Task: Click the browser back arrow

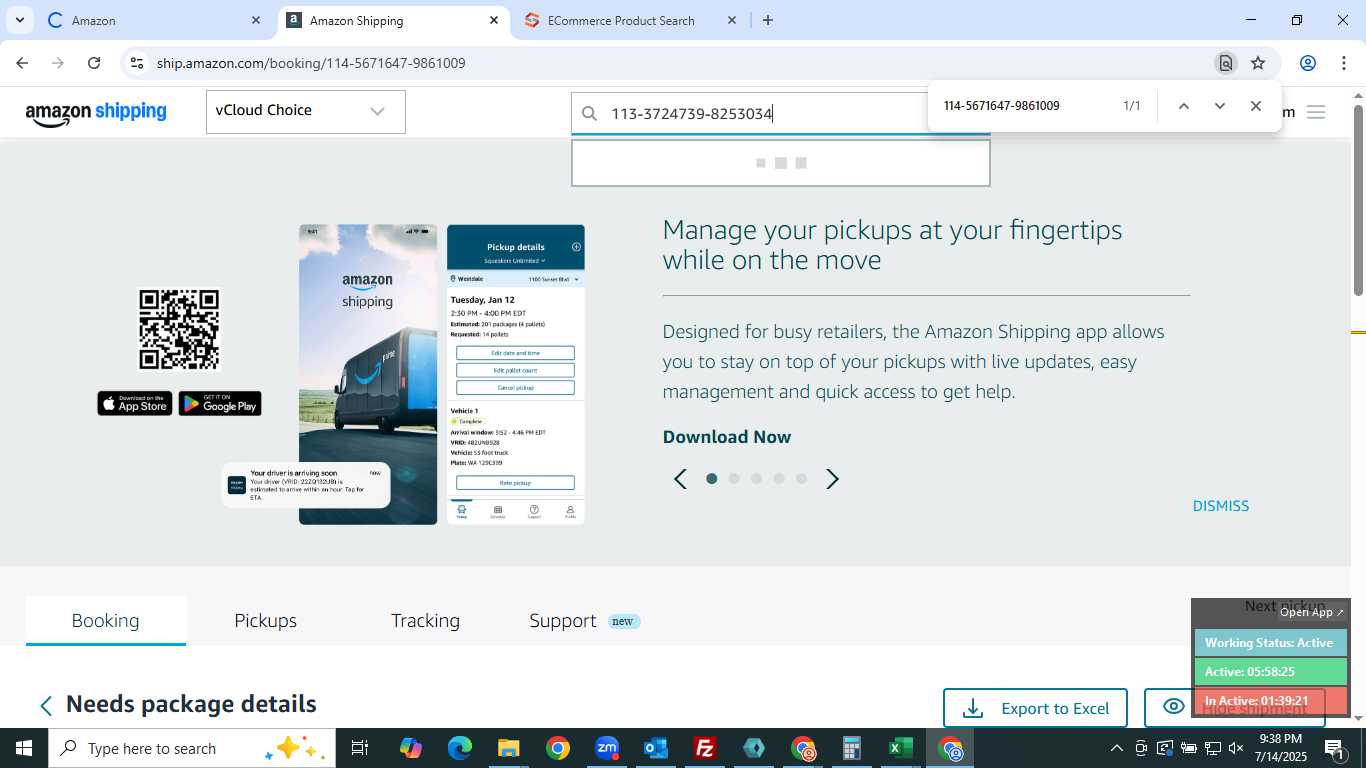Action: tap(22, 63)
